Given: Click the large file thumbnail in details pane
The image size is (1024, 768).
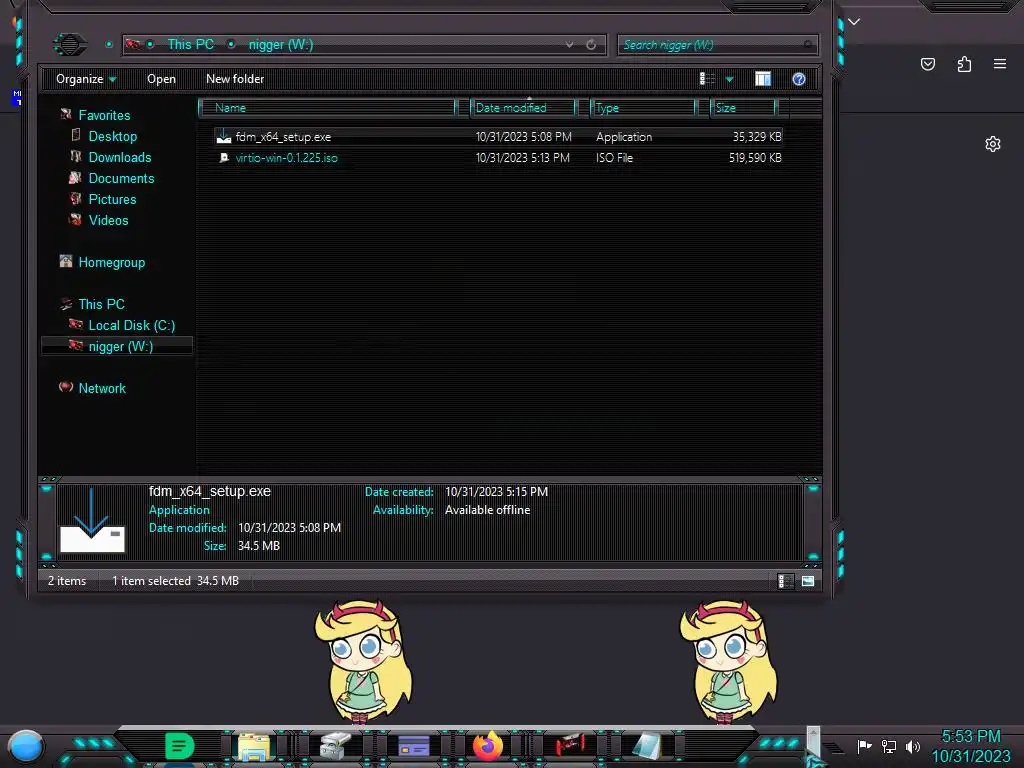Looking at the screenshot, I should coord(92,520).
